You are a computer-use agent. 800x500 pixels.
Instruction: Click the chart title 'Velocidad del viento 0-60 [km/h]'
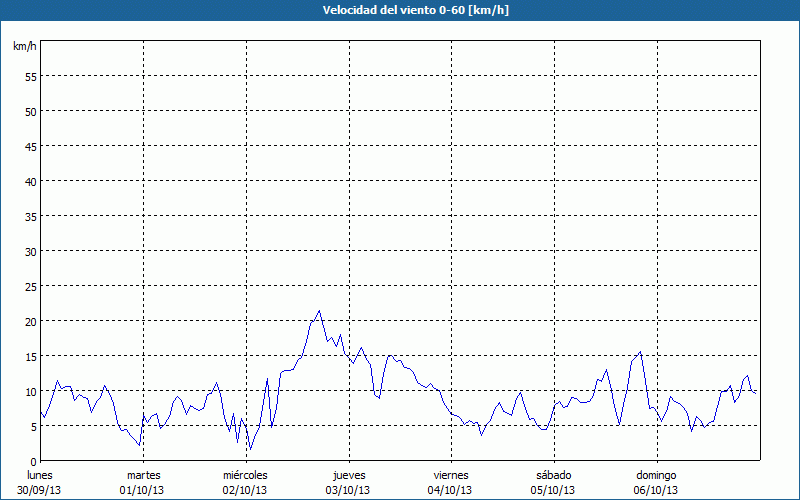click(399, 10)
